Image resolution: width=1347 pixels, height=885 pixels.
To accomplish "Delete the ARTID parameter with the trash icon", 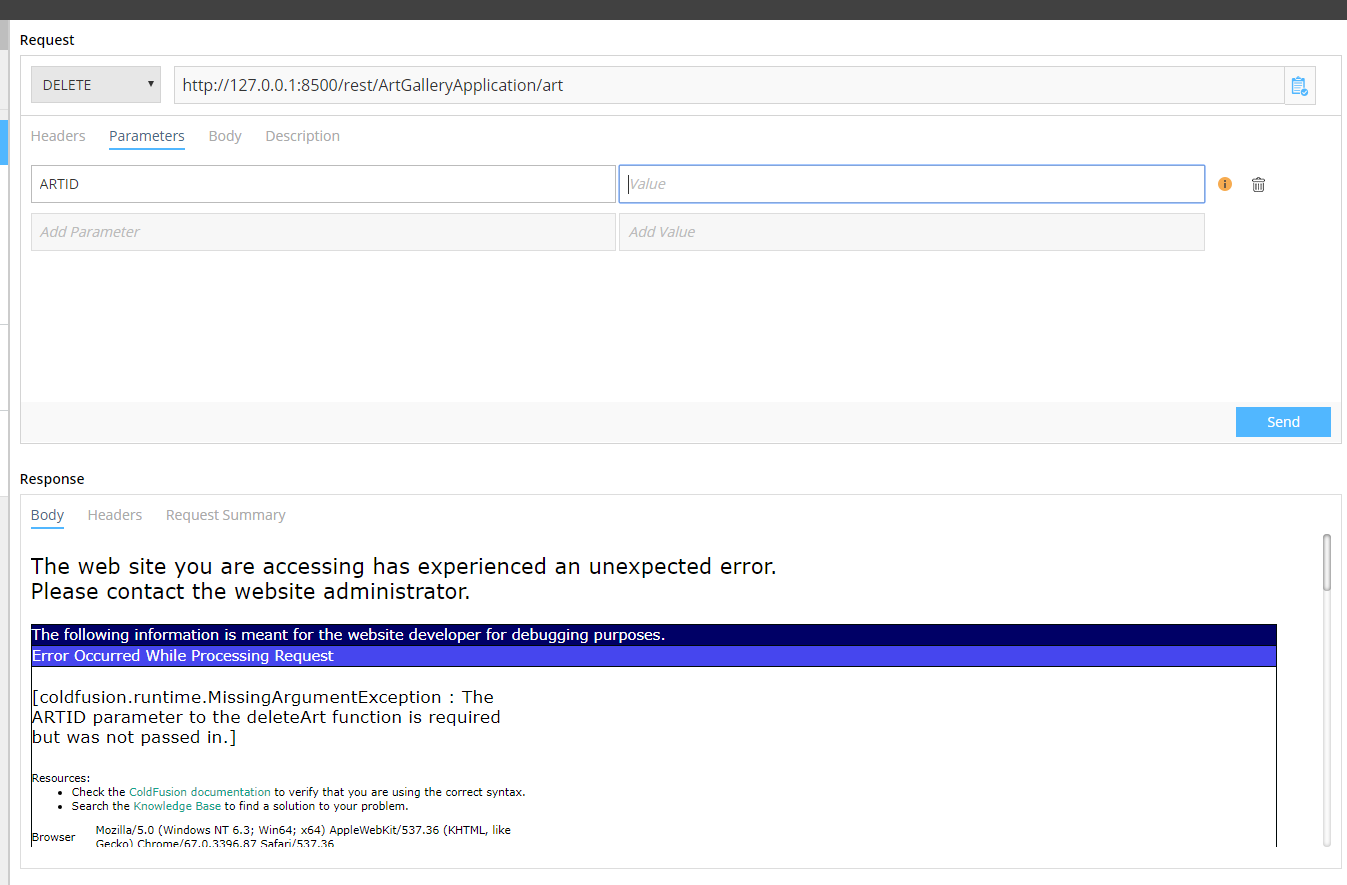I will click(x=1258, y=184).
